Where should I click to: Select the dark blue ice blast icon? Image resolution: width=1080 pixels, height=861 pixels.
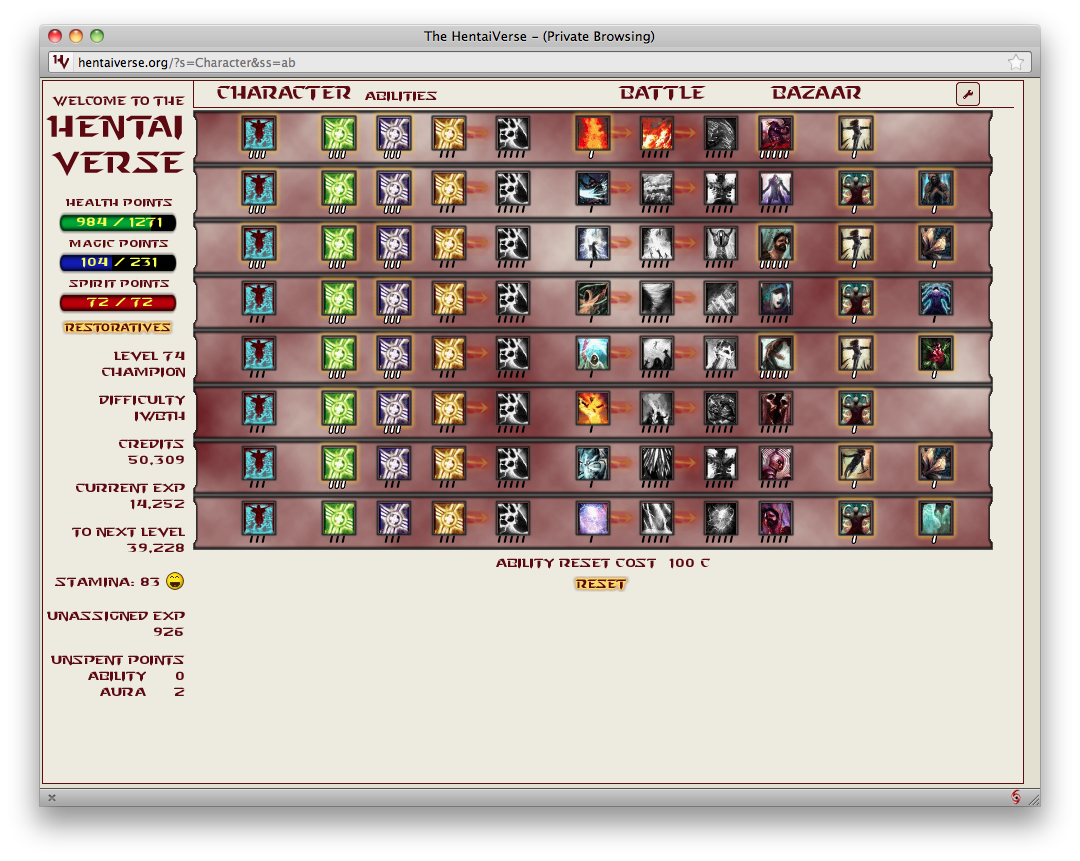[x=592, y=188]
